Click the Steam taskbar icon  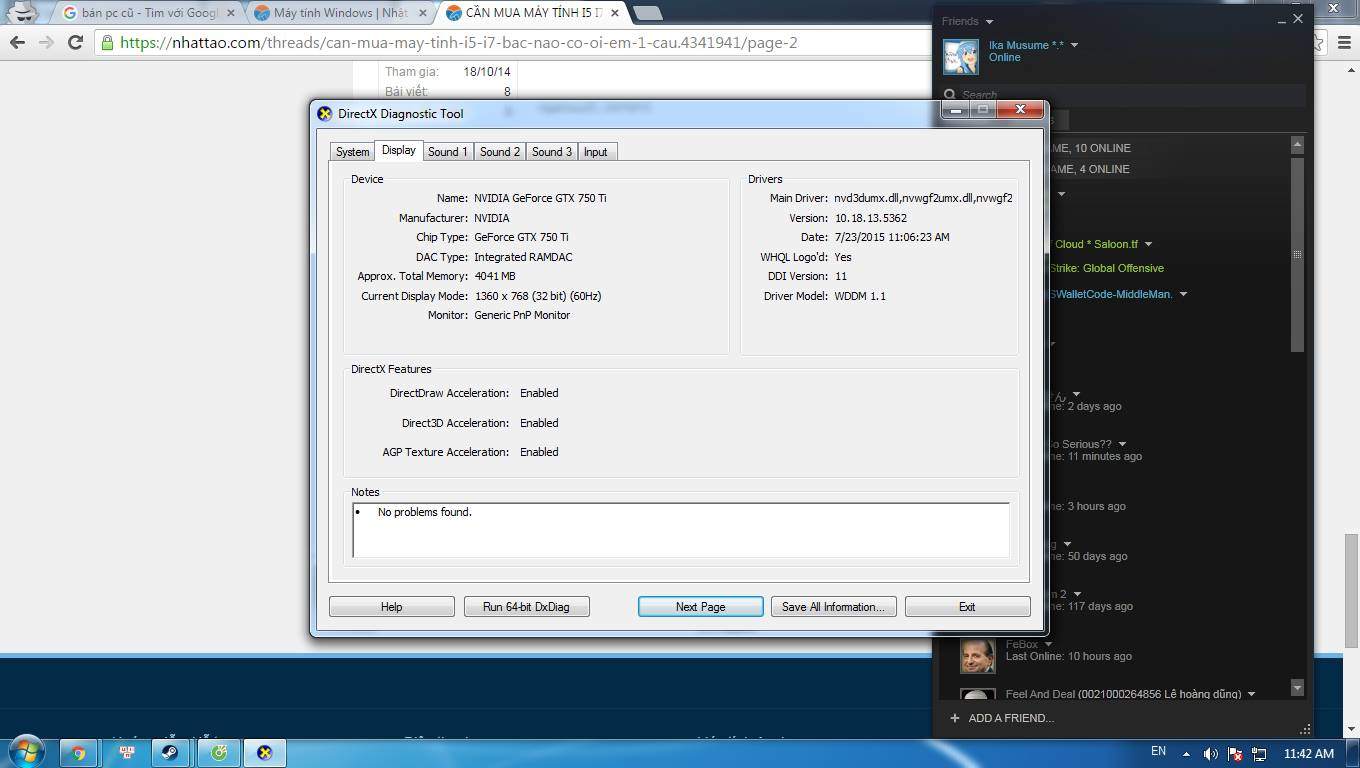pyautogui.click(x=170, y=752)
